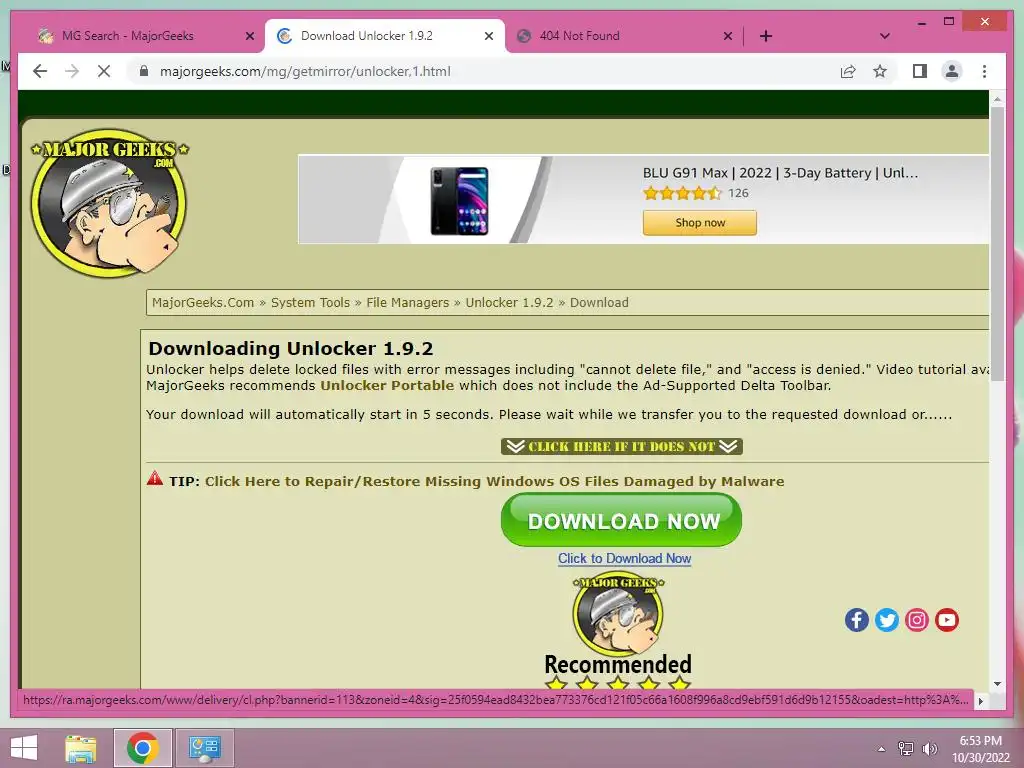Go to MajorGeeks.Com breadcrumb
This screenshot has width=1024, height=768.
tap(202, 302)
